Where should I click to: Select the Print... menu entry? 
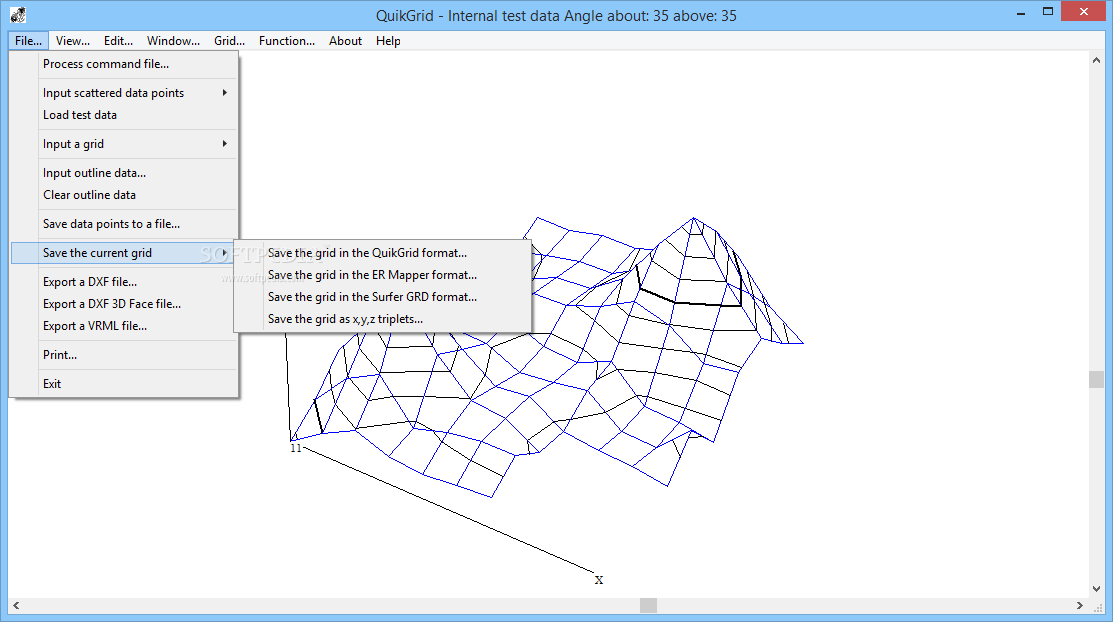(x=124, y=355)
